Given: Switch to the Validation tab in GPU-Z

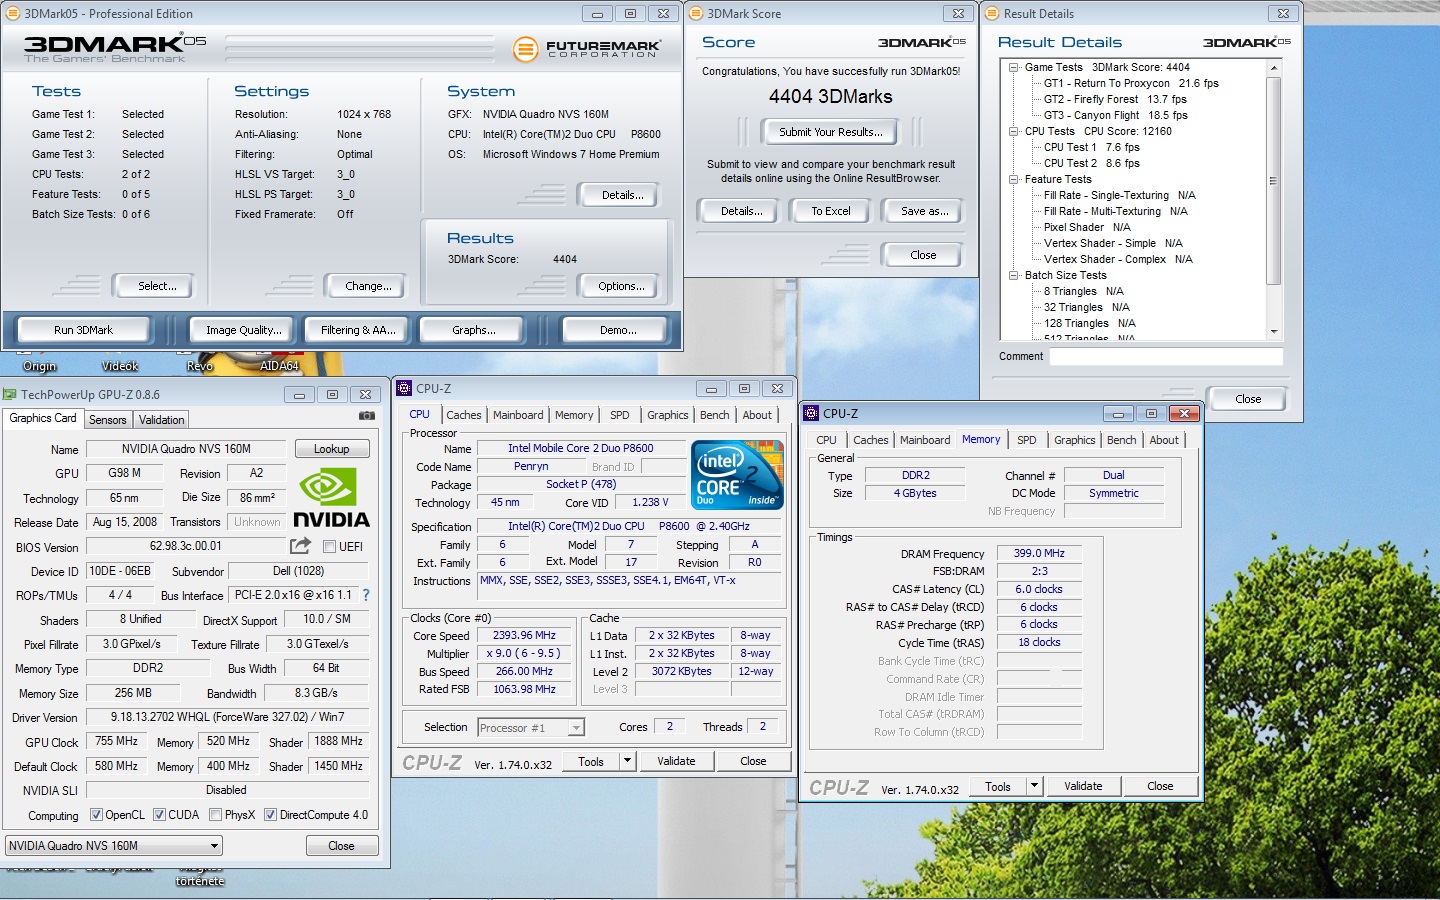Looking at the screenshot, I should tap(161, 420).
